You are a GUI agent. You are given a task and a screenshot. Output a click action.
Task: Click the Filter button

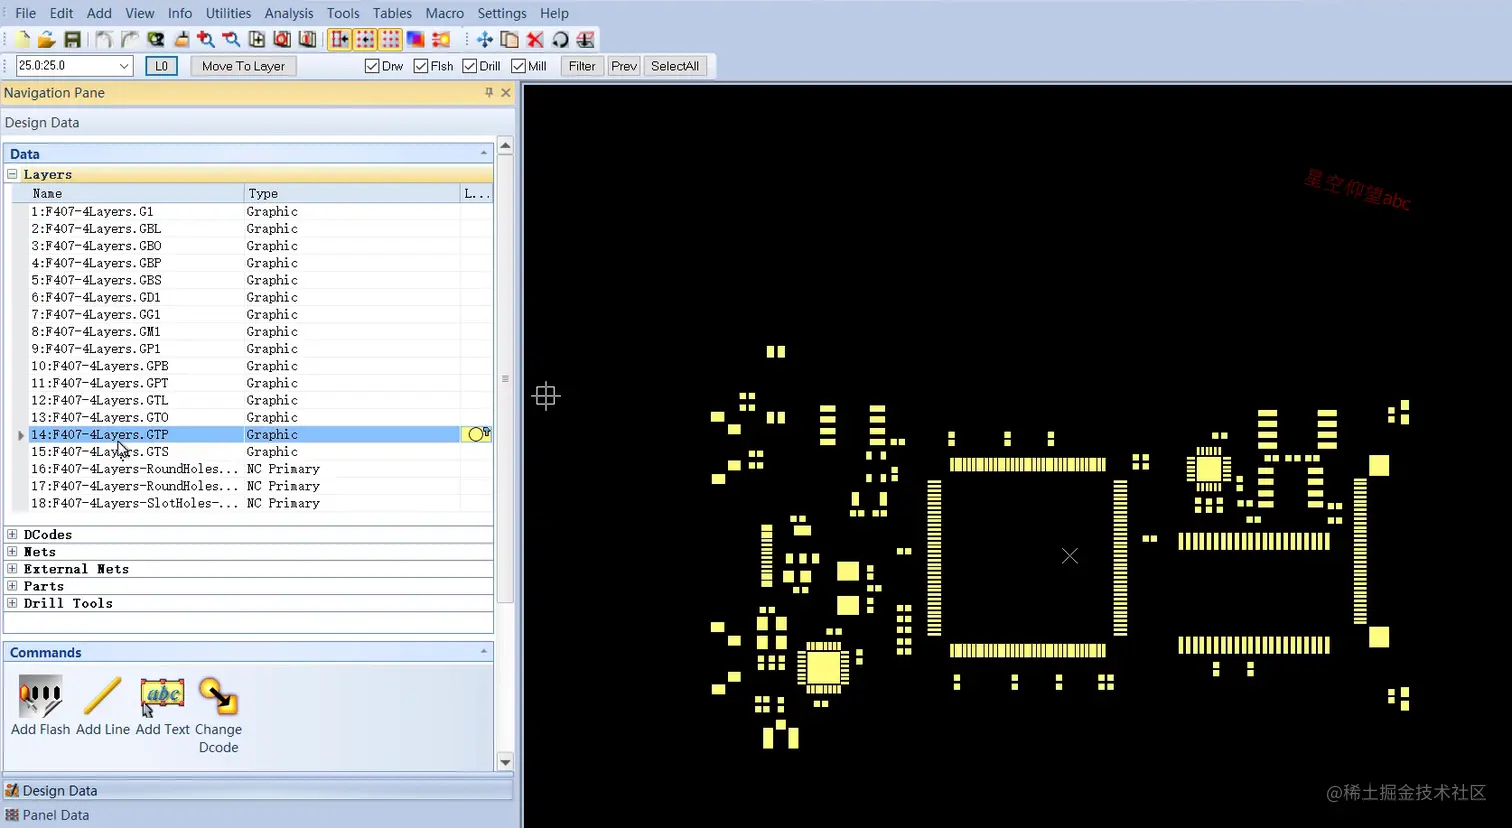pyautogui.click(x=582, y=66)
